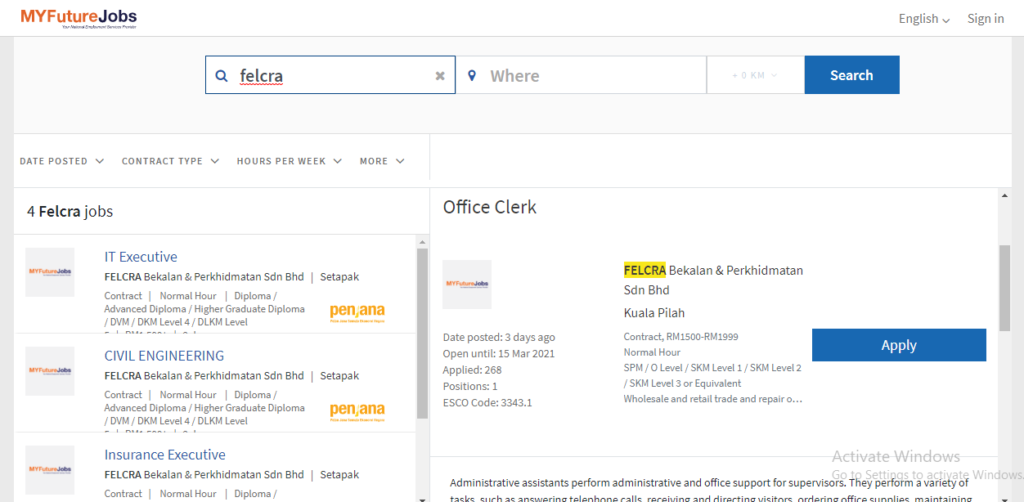Click the Sign in link
1024x502 pixels.
[985, 19]
